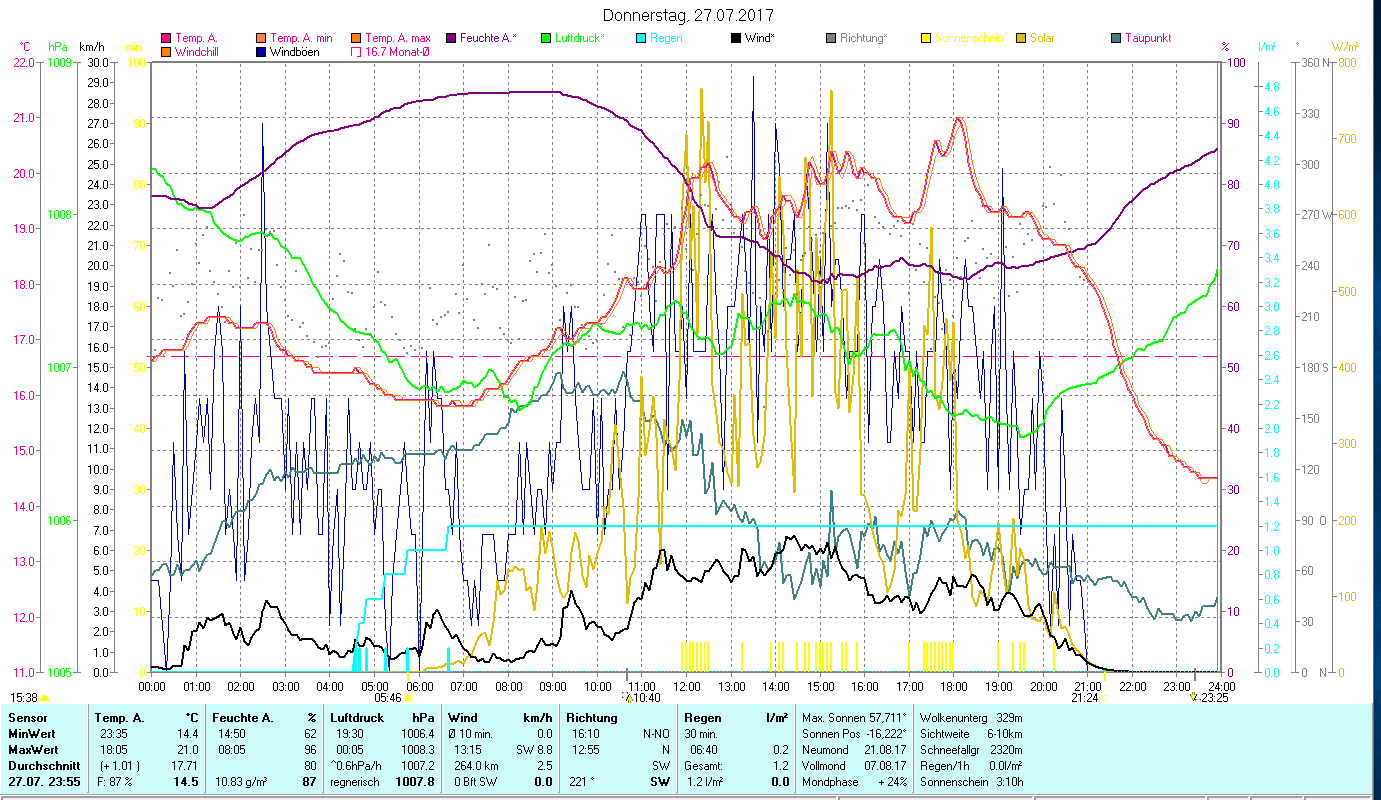Click the Neumond 21.08.17 entry
This screenshot has width=1381, height=800.
(x=854, y=749)
